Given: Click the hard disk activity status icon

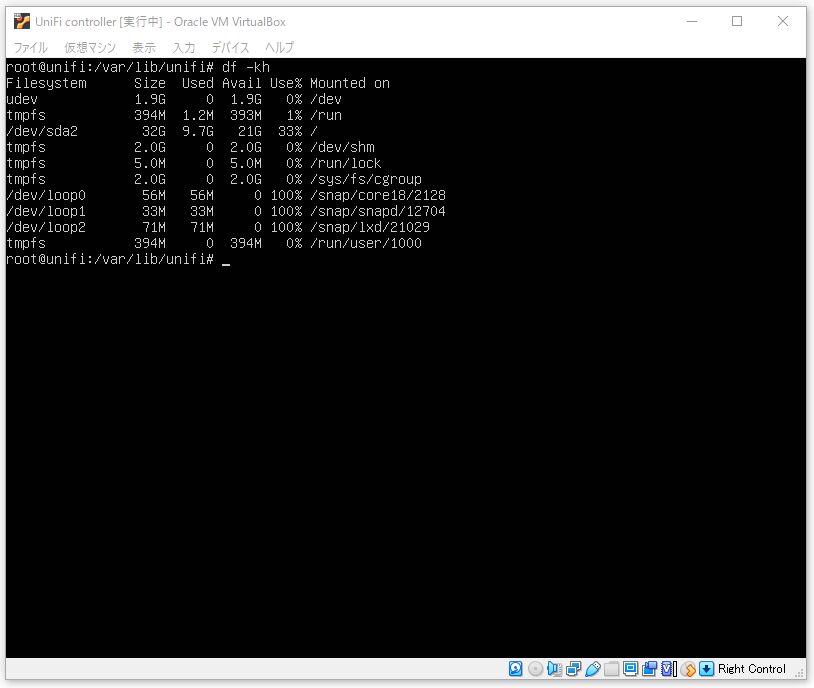Looking at the screenshot, I should 515,669.
